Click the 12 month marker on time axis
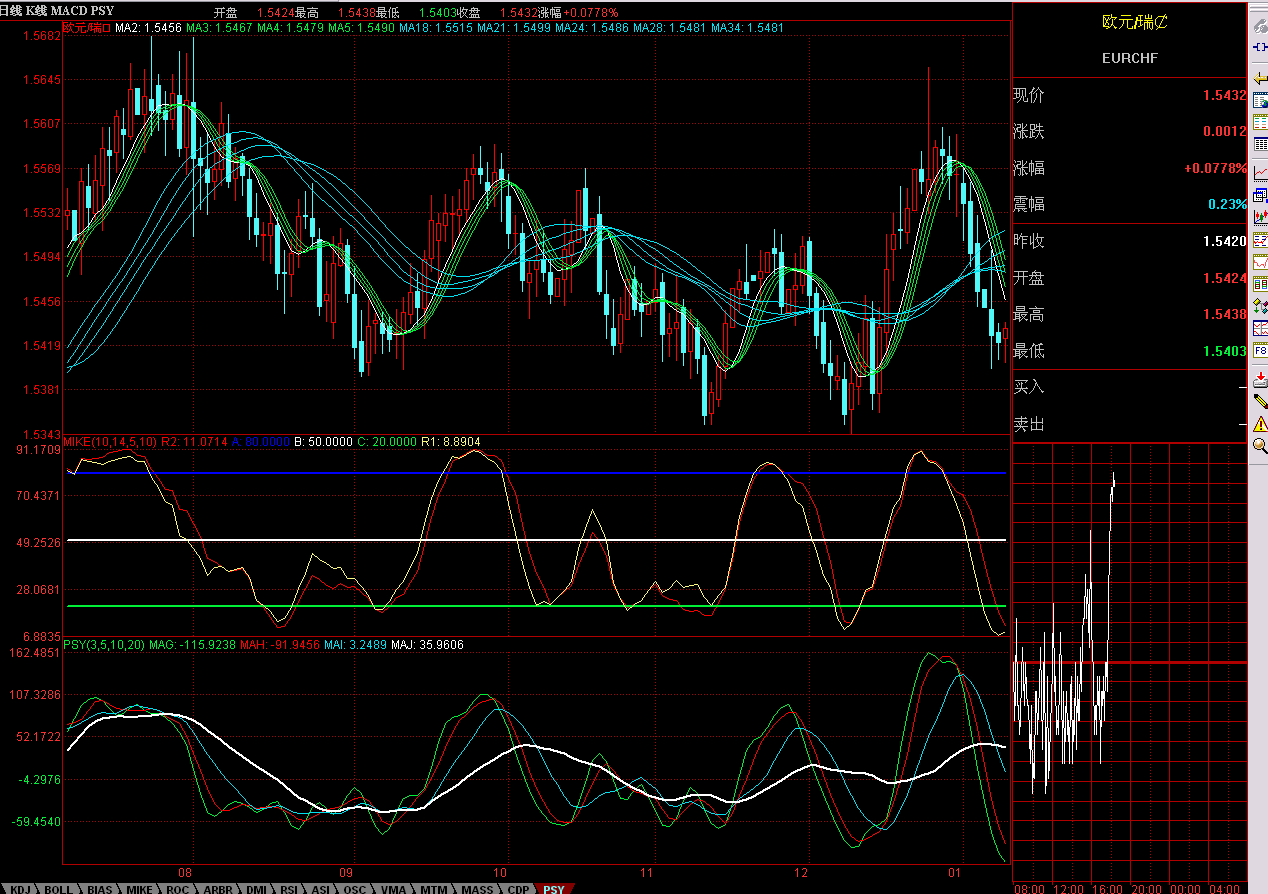The image size is (1268, 894). click(801, 872)
